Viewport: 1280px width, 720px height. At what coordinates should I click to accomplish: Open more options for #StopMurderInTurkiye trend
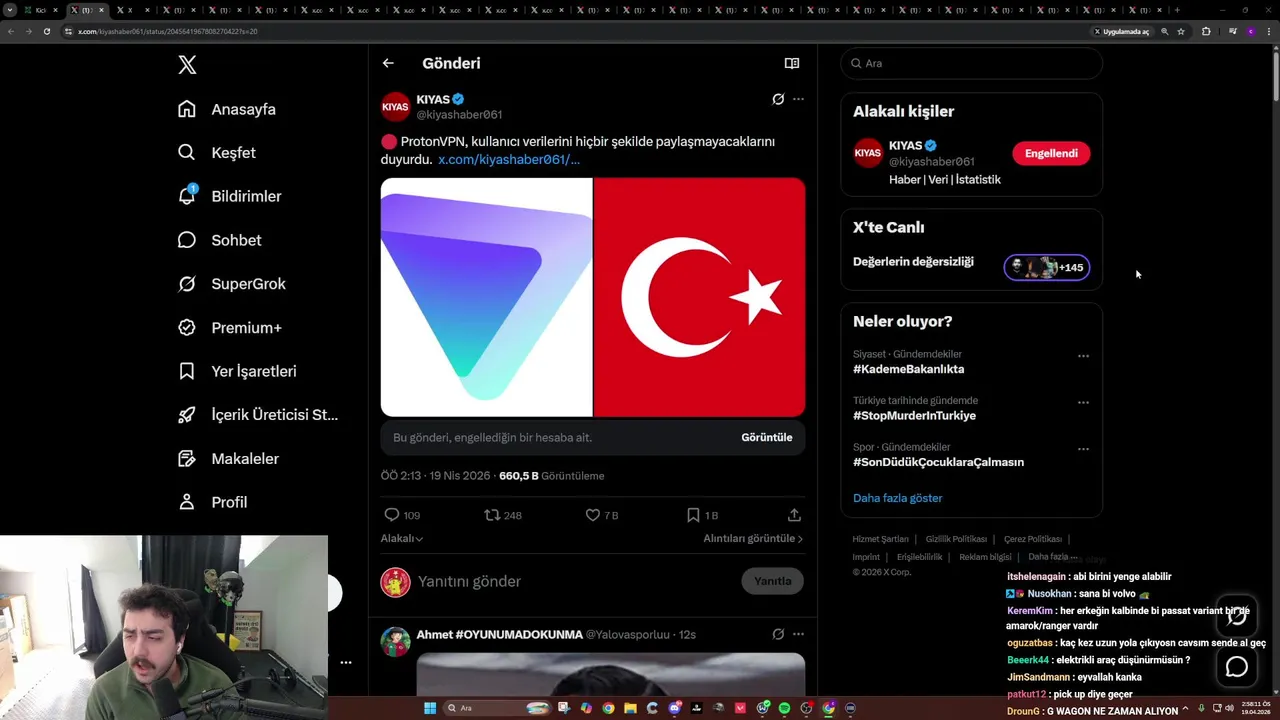pos(1083,402)
